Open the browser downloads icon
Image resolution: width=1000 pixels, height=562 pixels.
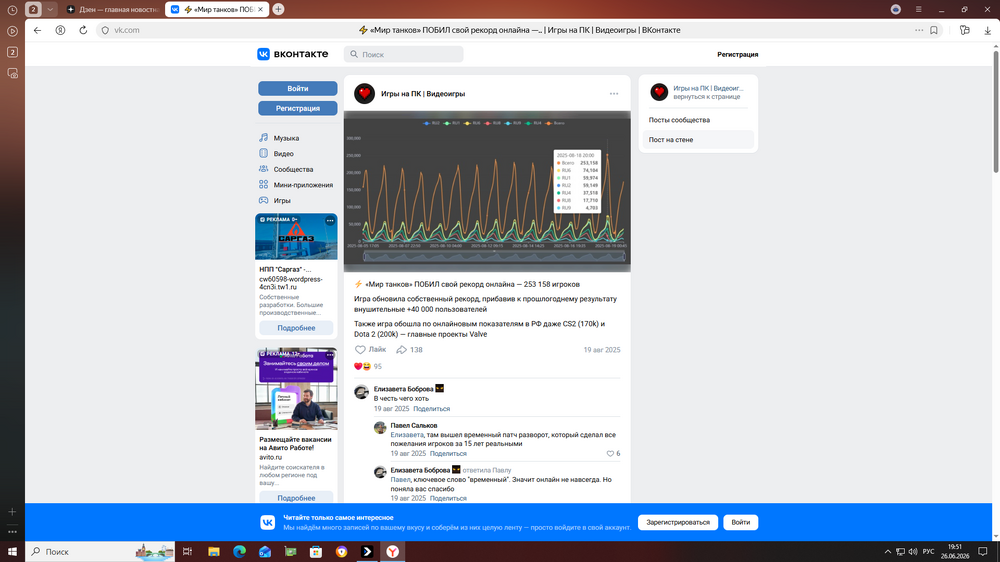pos(987,30)
